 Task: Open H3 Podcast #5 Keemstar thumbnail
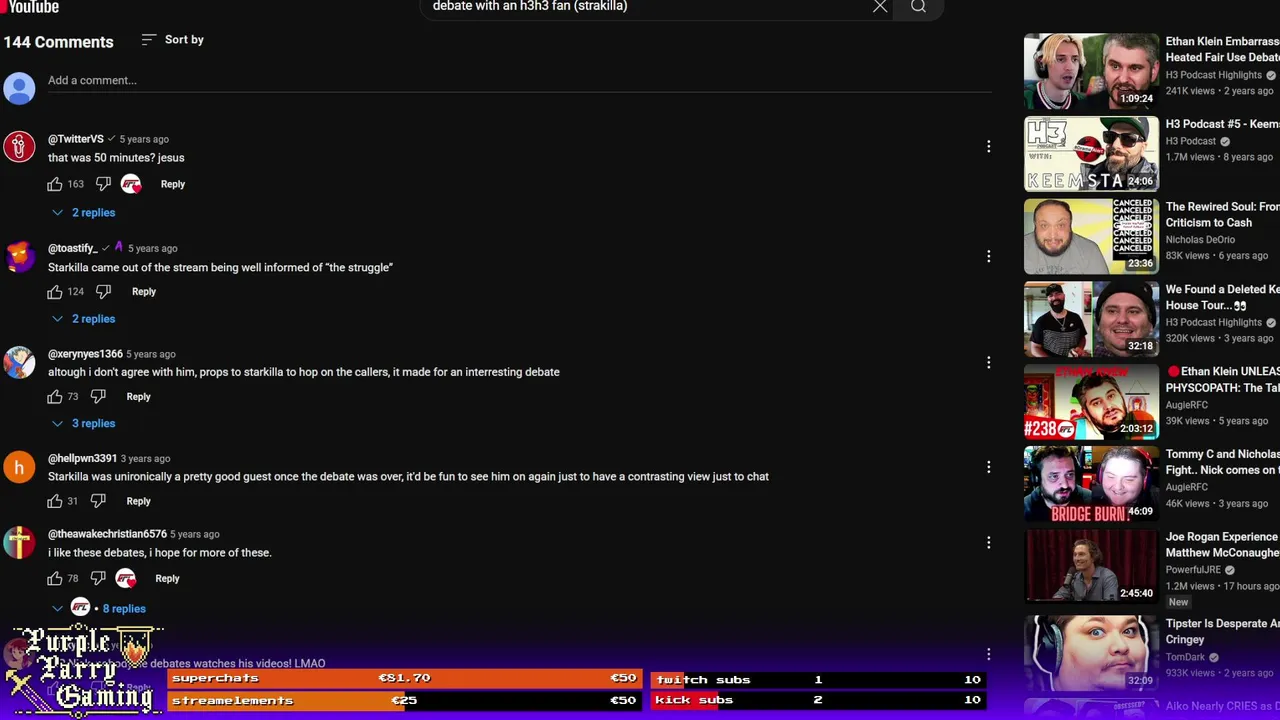(x=1091, y=154)
